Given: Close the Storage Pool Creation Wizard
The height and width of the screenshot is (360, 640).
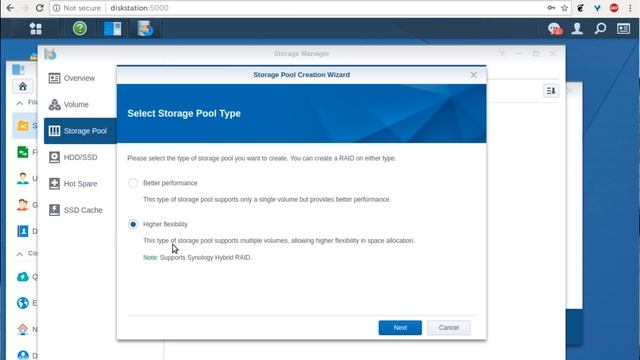Looking at the screenshot, I should click(x=473, y=75).
